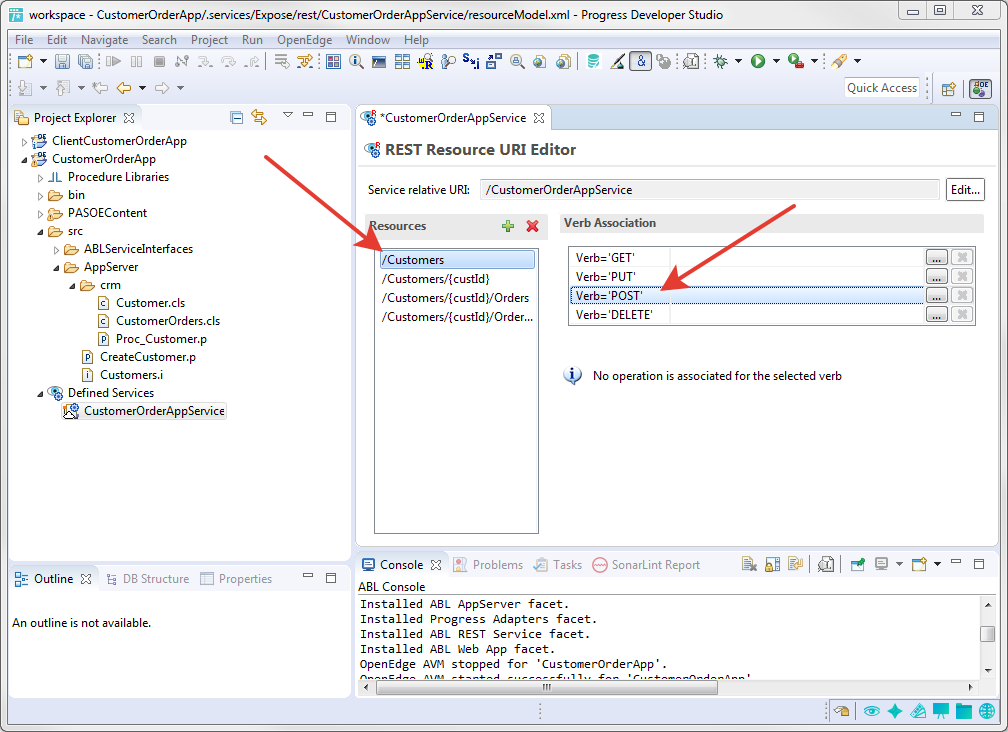Click the presentation board icon in status bar
The width and height of the screenshot is (1008, 732).
[x=940, y=711]
